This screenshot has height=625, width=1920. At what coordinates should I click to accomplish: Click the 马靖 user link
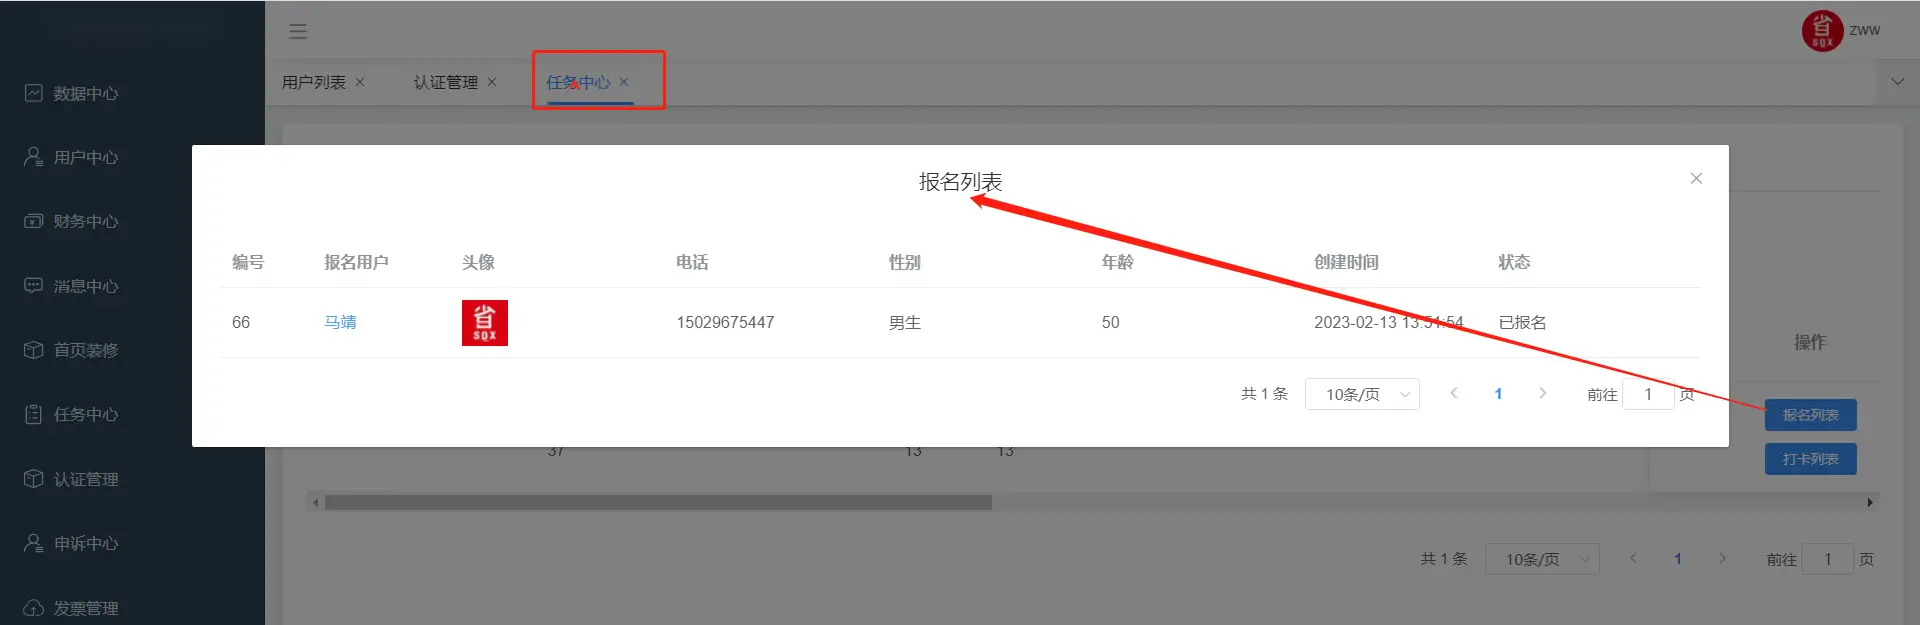coord(340,323)
